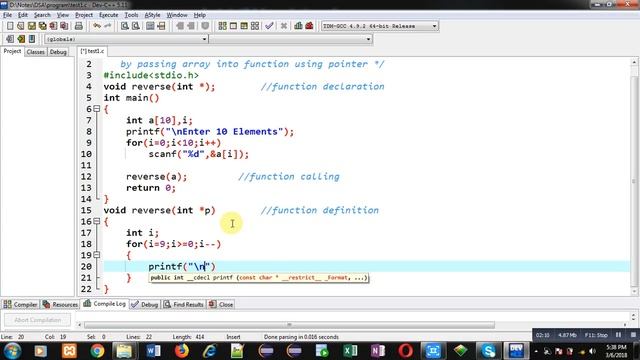Click the Close bottom panel tab
Screen dimensions: 640x360
click(221, 304)
